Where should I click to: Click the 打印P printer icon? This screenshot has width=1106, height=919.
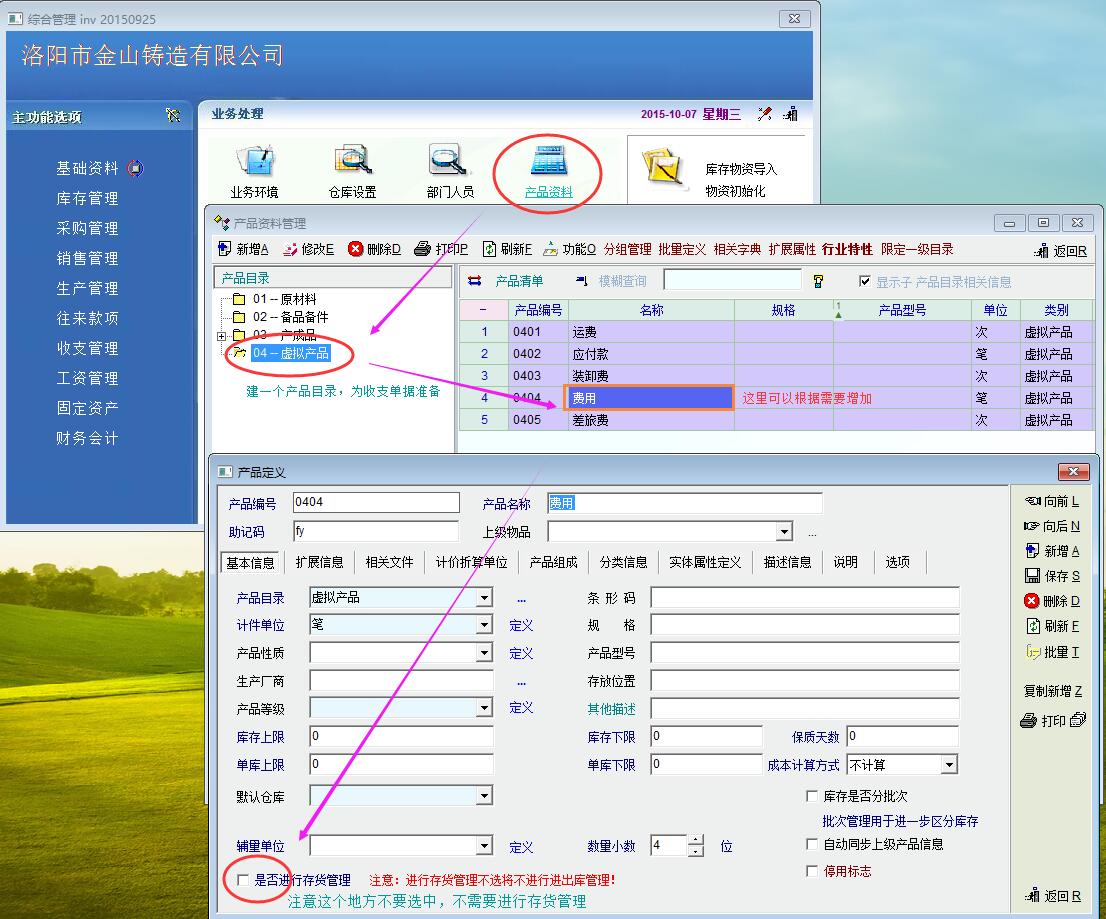click(422, 249)
